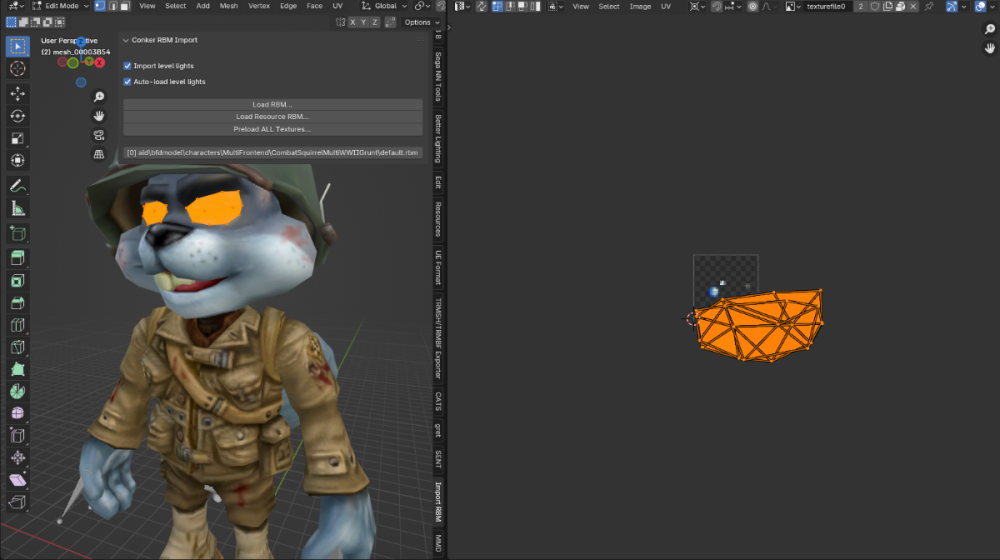1000x560 pixels.
Task: Toggle camera view in 3D viewport
Action: [99, 135]
